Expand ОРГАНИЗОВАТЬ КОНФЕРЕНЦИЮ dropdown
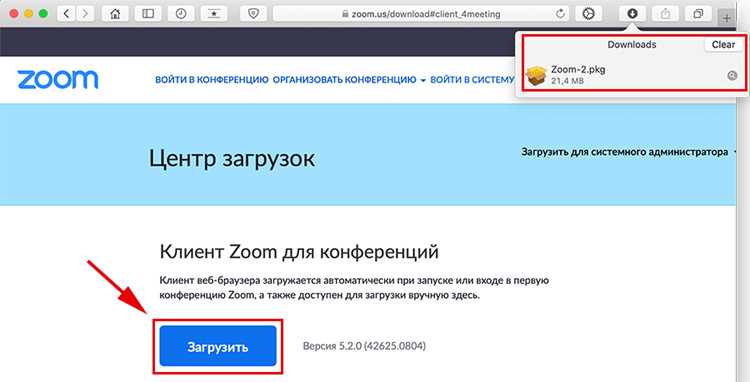 (349, 80)
